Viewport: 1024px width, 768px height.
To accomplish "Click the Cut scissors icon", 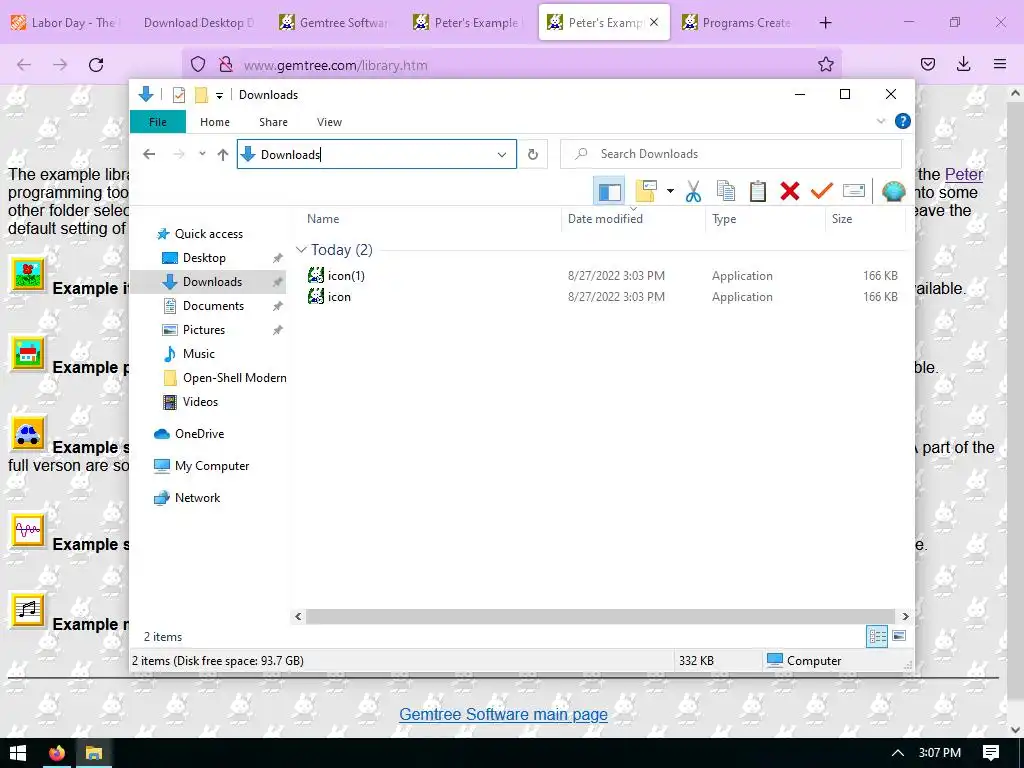I will 694,191.
